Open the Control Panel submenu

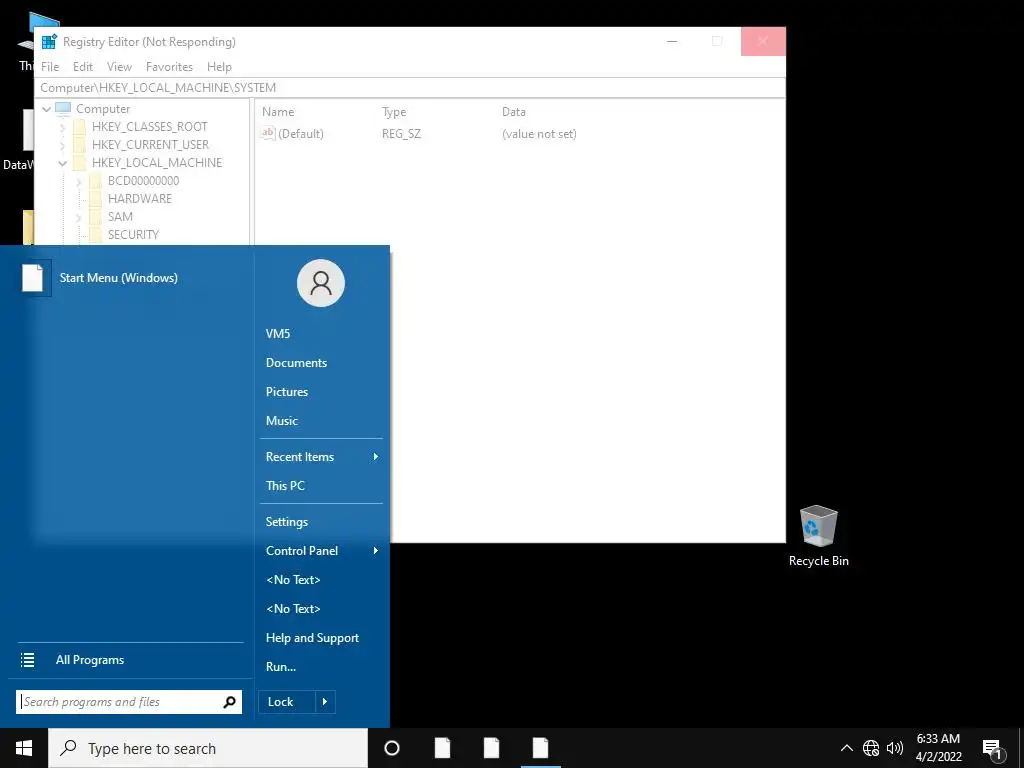click(321, 551)
